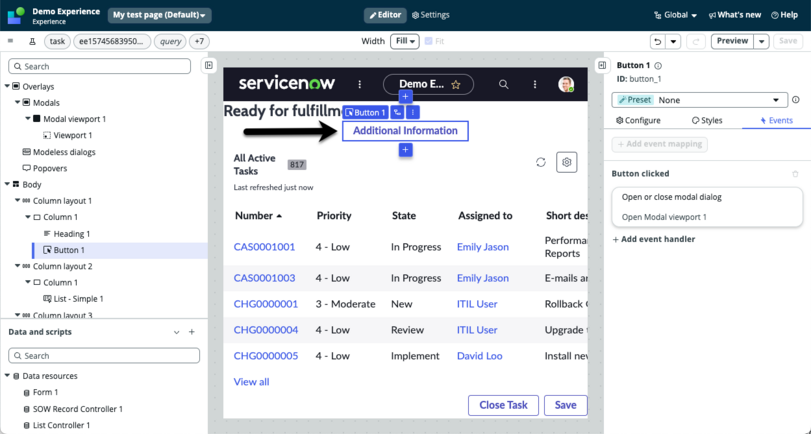Sort the list by Number column header
This screenshot has height=434, width=811.
259,216
